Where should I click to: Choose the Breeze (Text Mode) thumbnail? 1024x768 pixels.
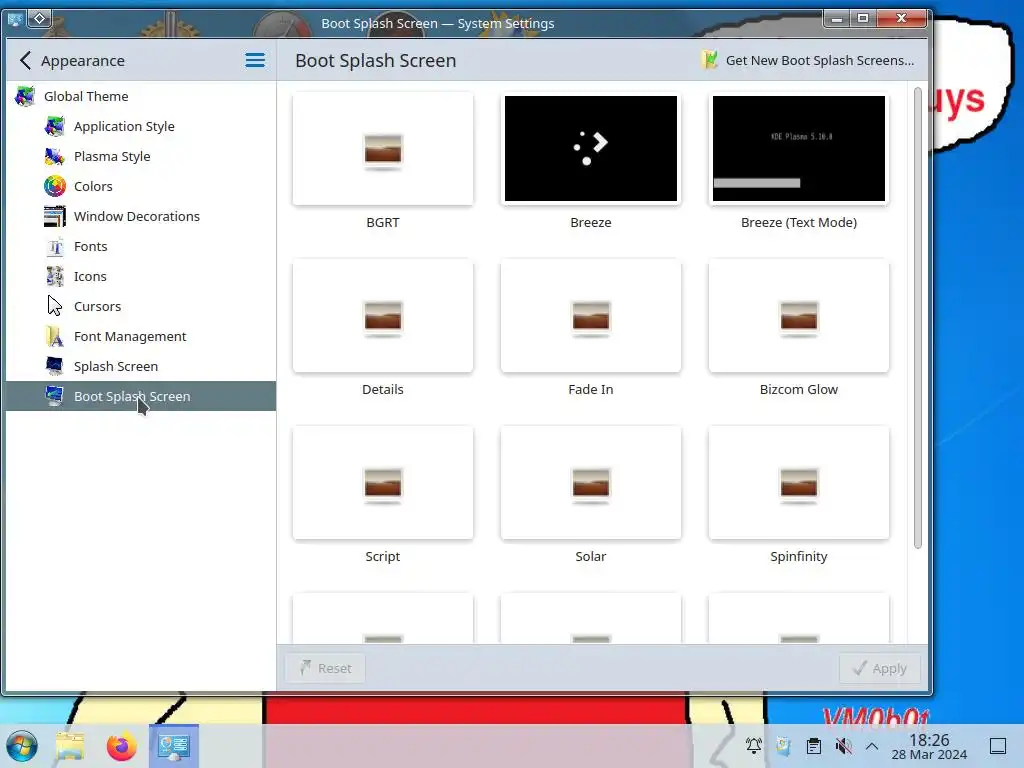(799, 149)
